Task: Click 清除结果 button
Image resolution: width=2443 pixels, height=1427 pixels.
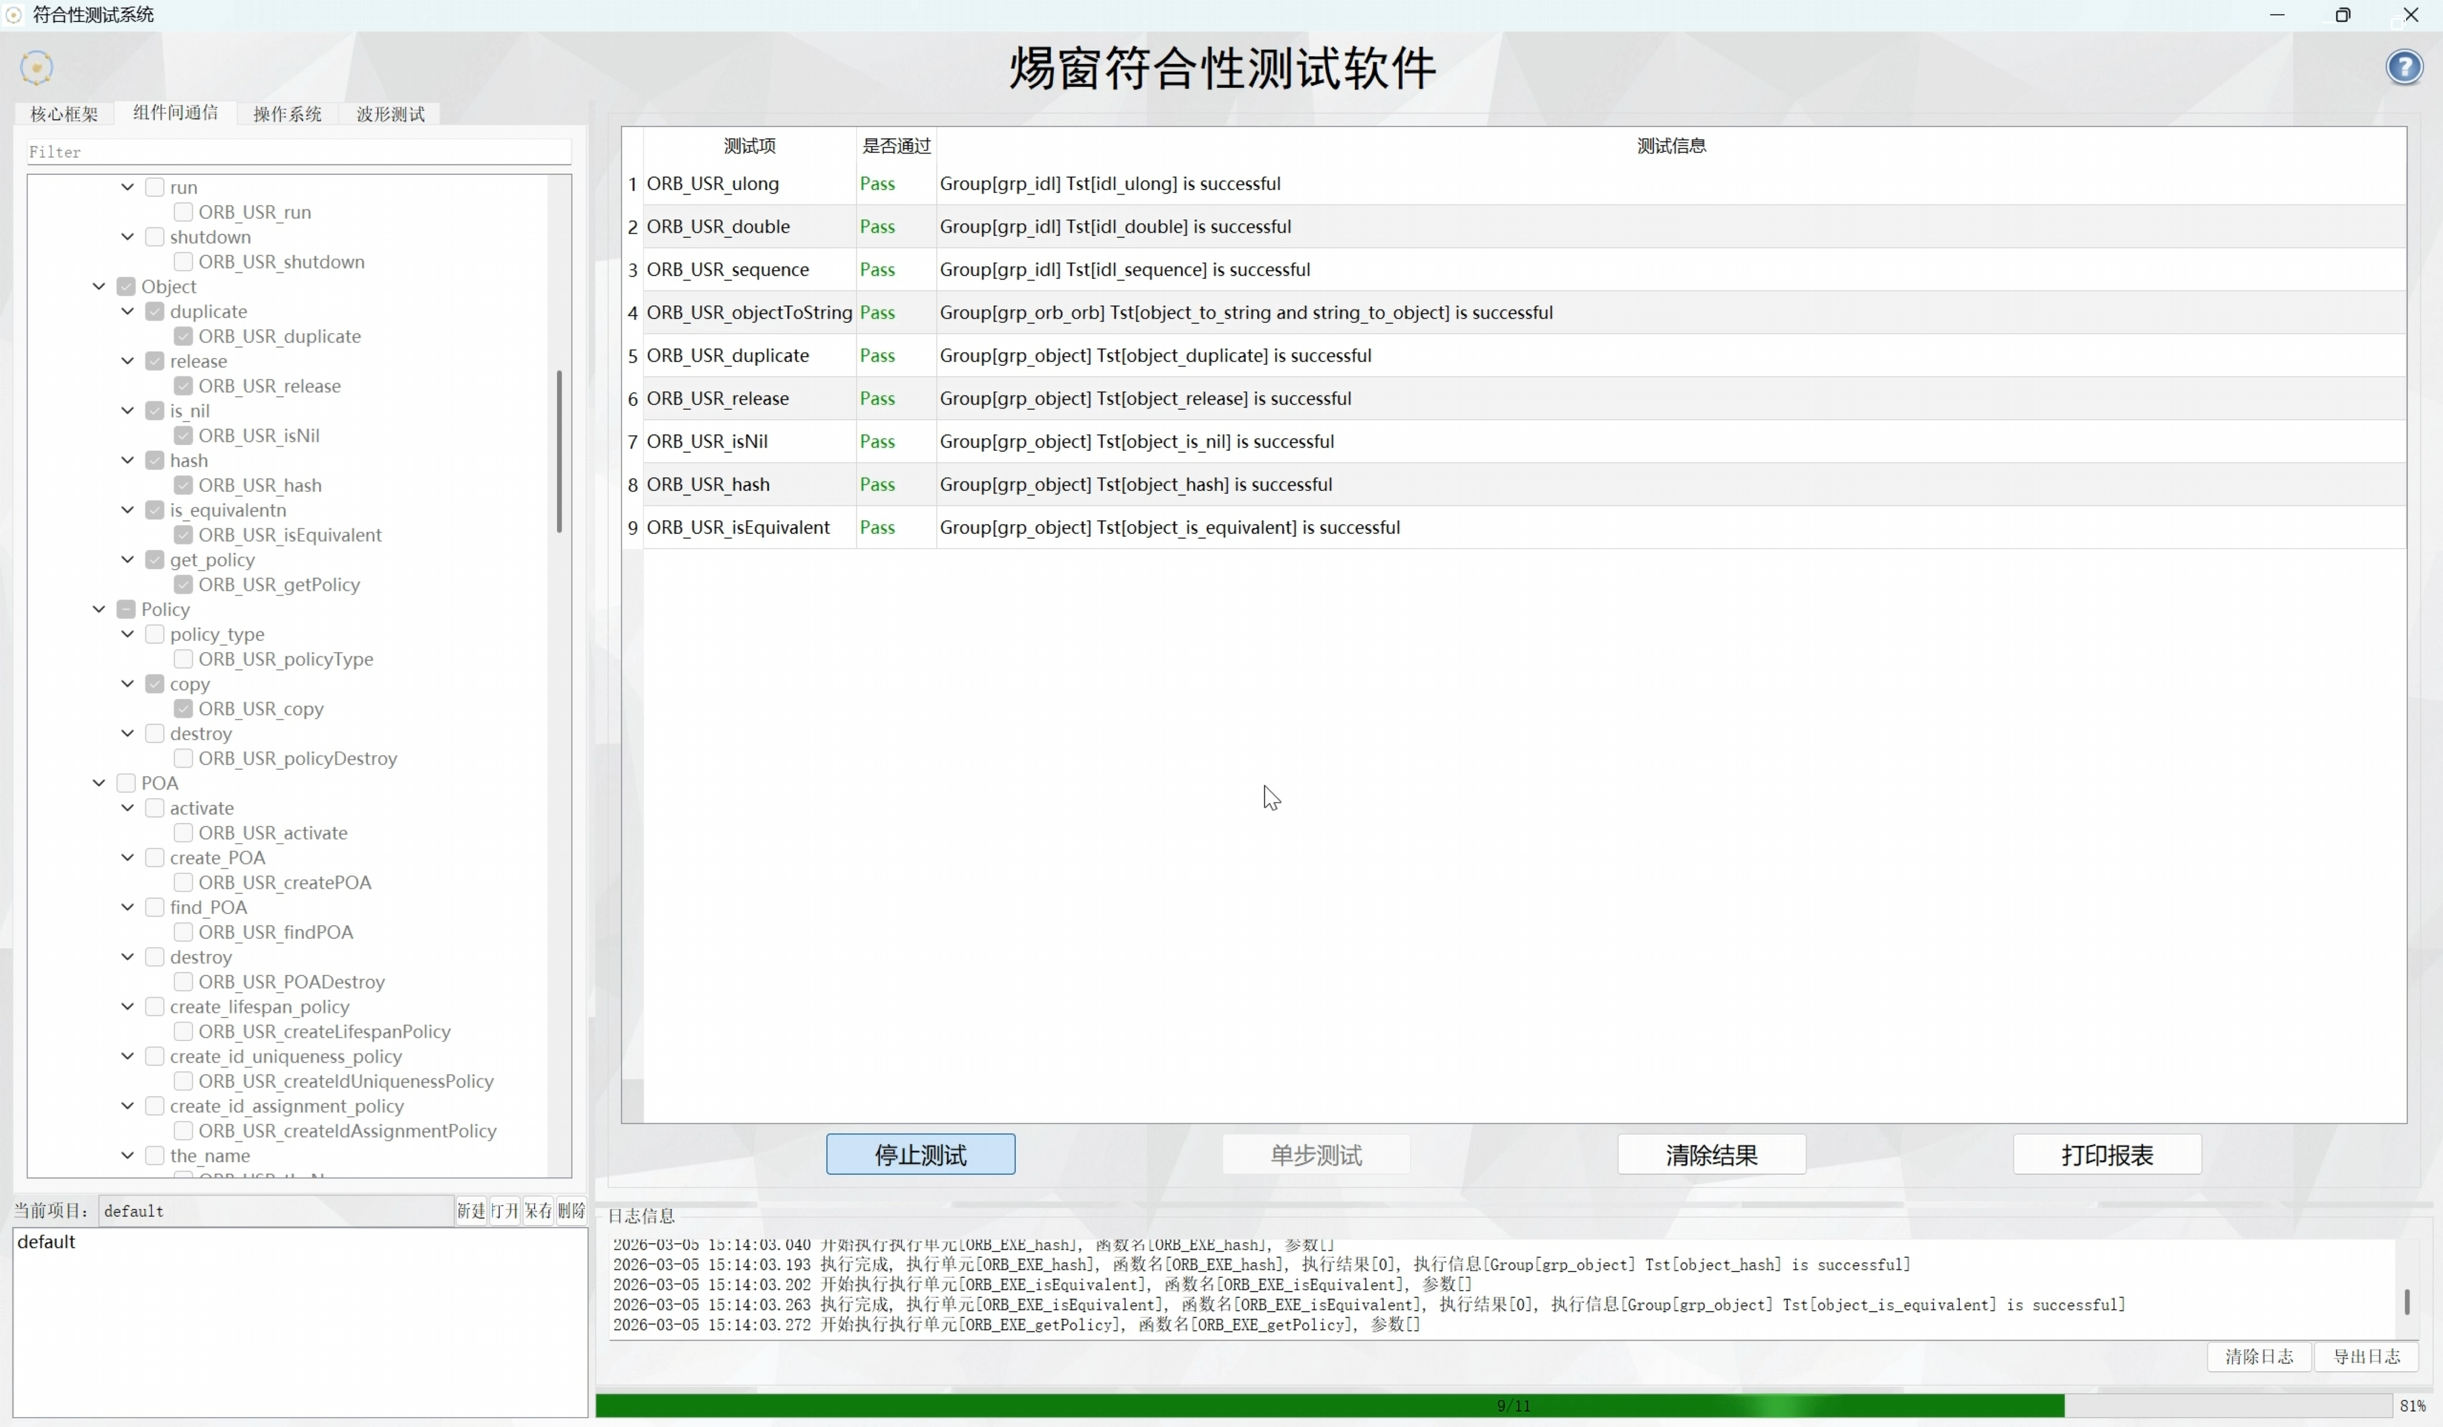Action: tap(1711, 1155)
